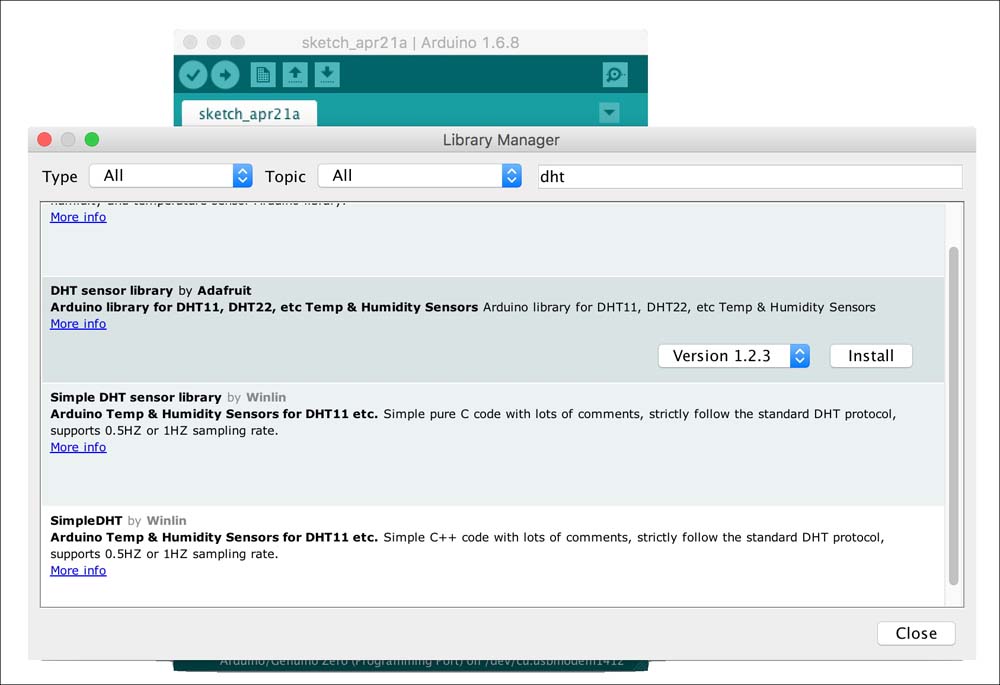Screen dimensions: 1000x685
Task: Open More info link for SimpleDHT
Action: tap(78, 570)
